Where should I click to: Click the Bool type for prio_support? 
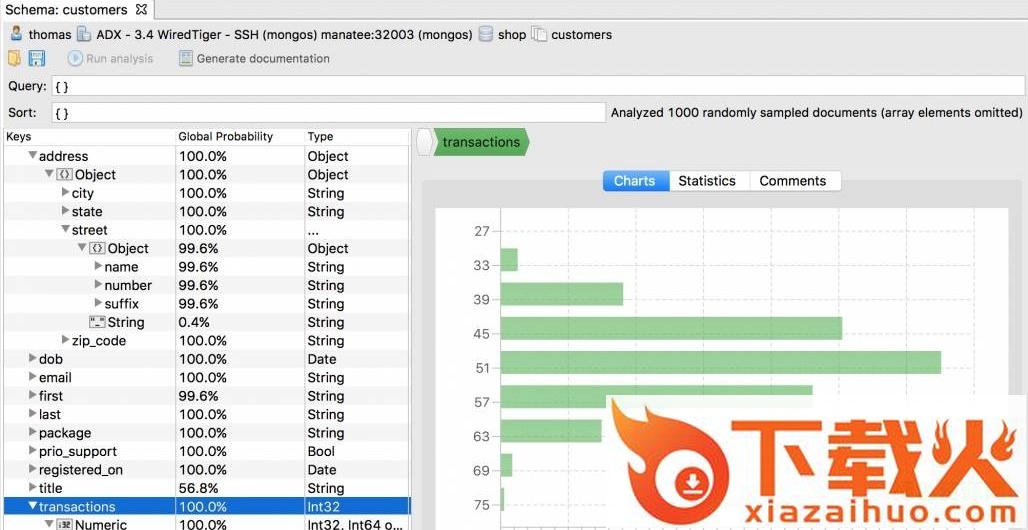[321, 451]
